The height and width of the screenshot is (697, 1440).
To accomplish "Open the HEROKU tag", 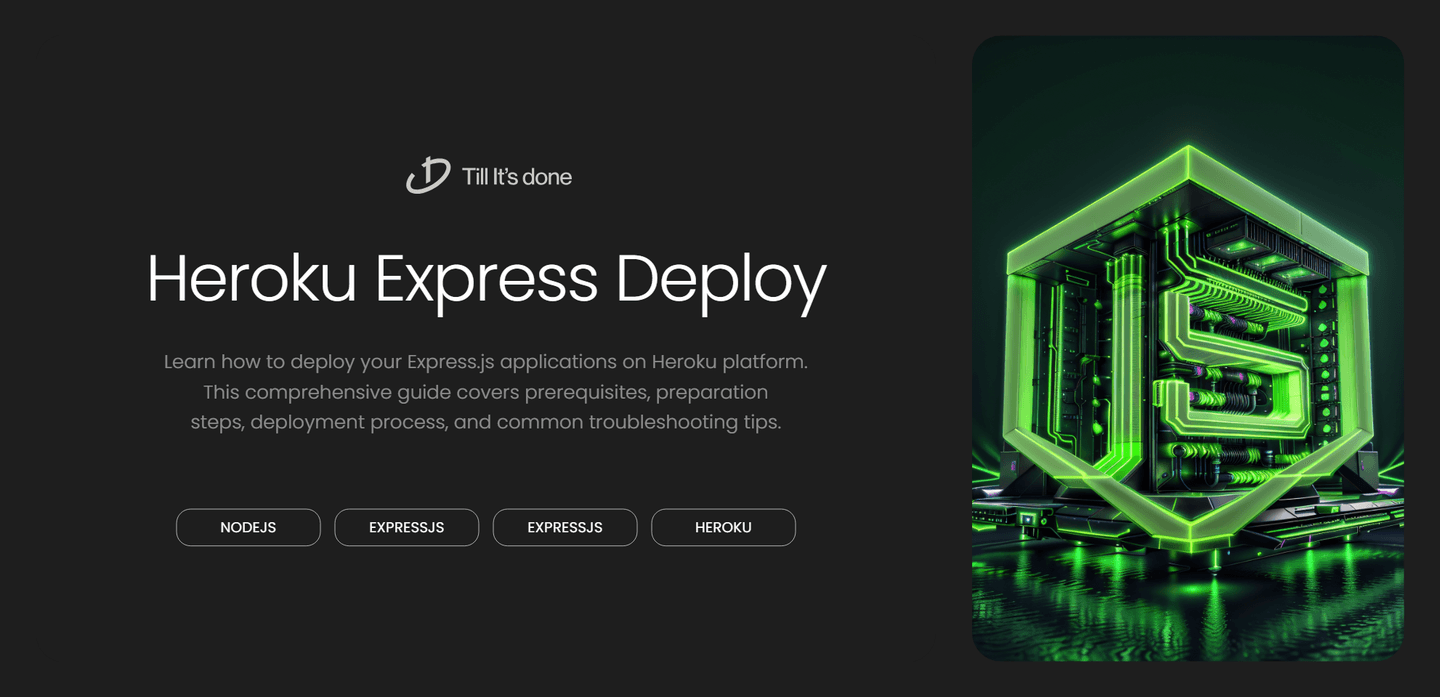I will pos(723,527).
